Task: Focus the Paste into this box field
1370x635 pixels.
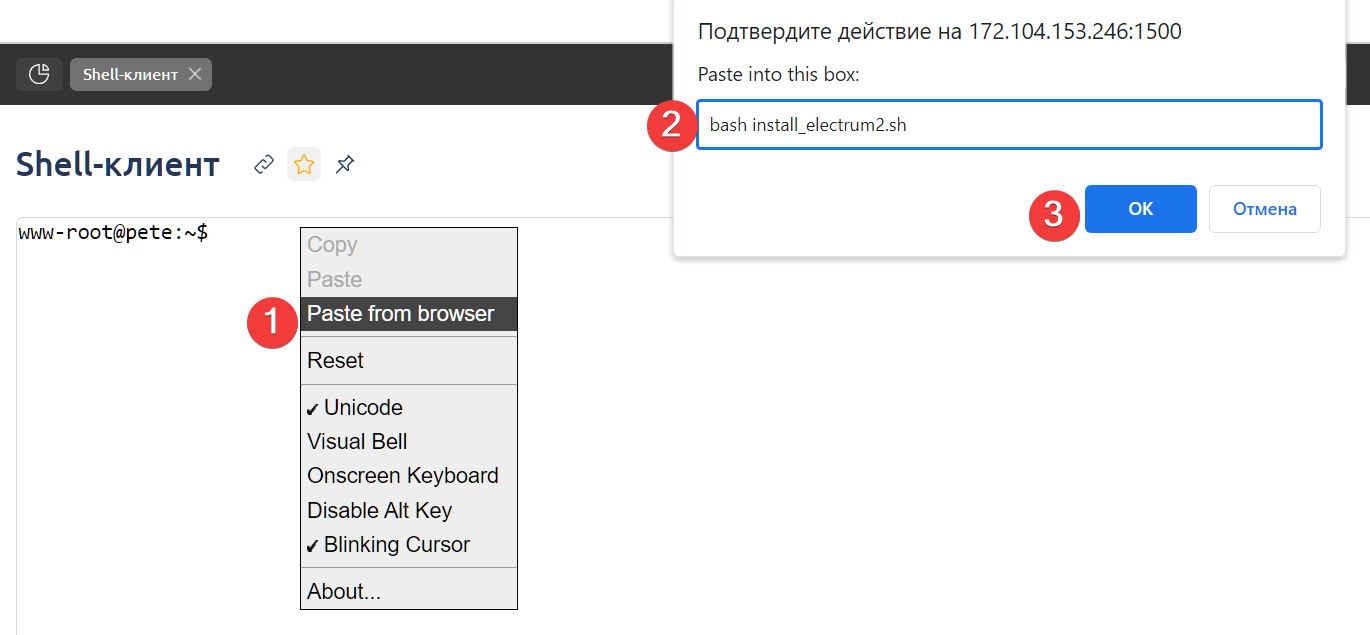Action: pos(1008,125)
